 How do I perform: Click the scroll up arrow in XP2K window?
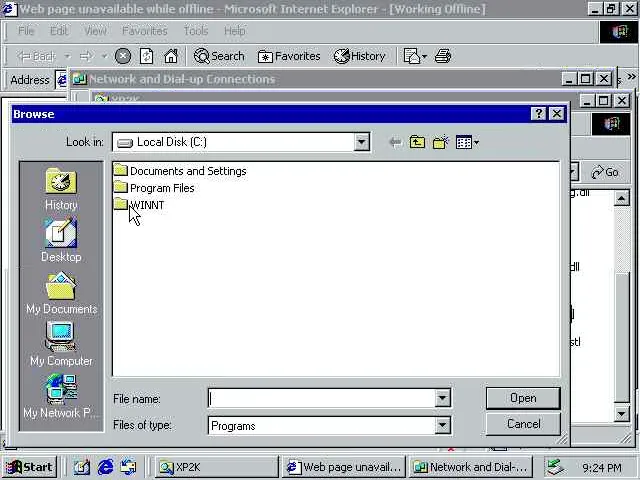(x=621, y=199)
